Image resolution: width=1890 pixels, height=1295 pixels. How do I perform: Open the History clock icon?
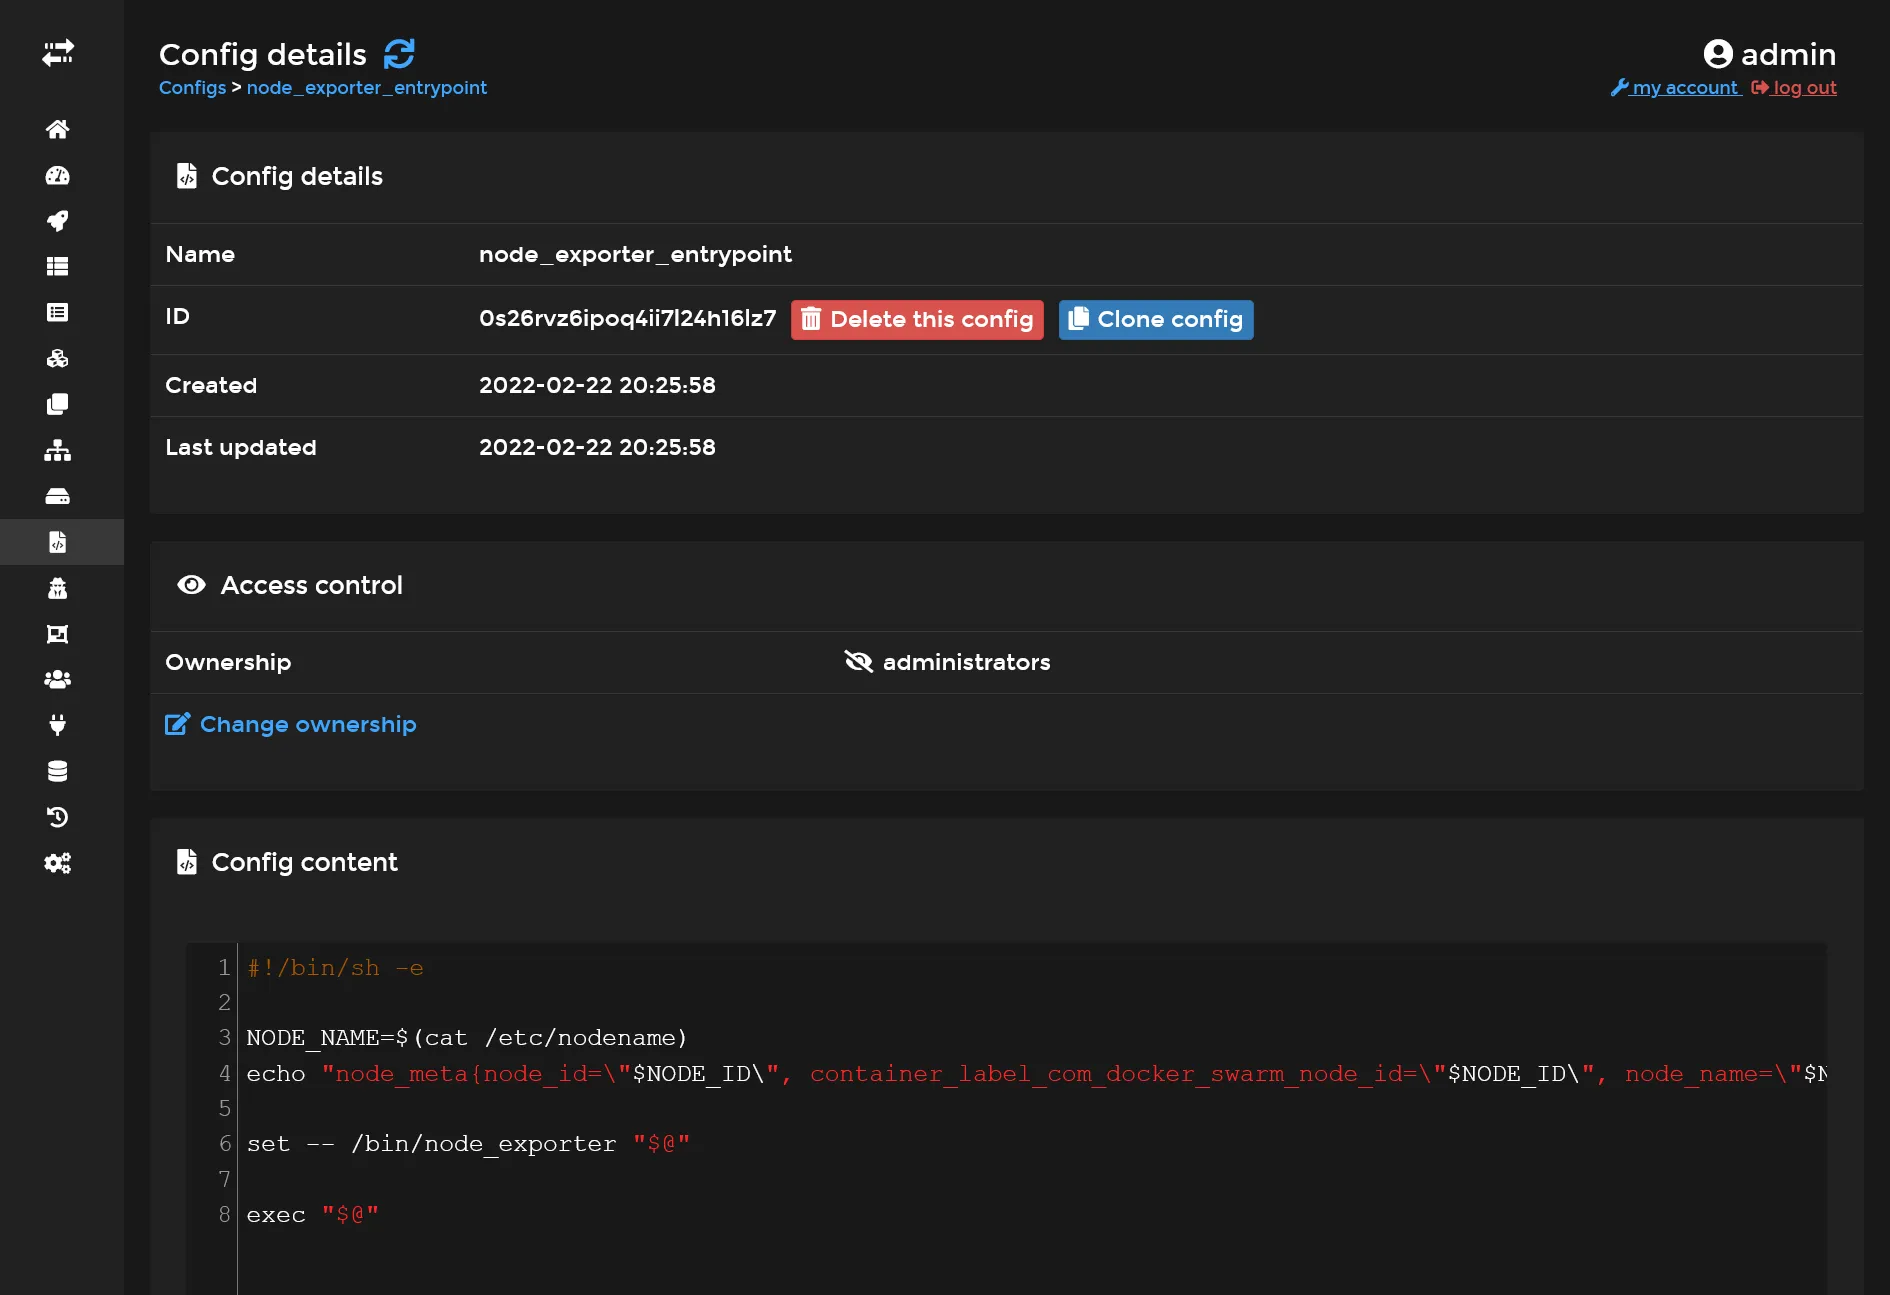(59, 817)
